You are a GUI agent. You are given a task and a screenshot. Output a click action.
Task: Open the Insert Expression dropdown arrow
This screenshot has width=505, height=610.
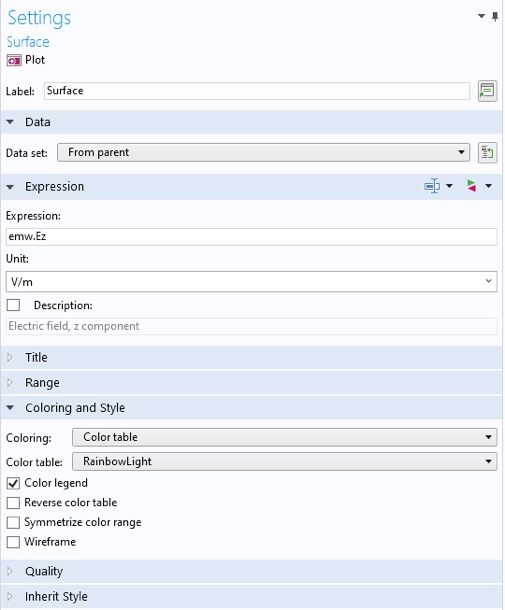449,186
